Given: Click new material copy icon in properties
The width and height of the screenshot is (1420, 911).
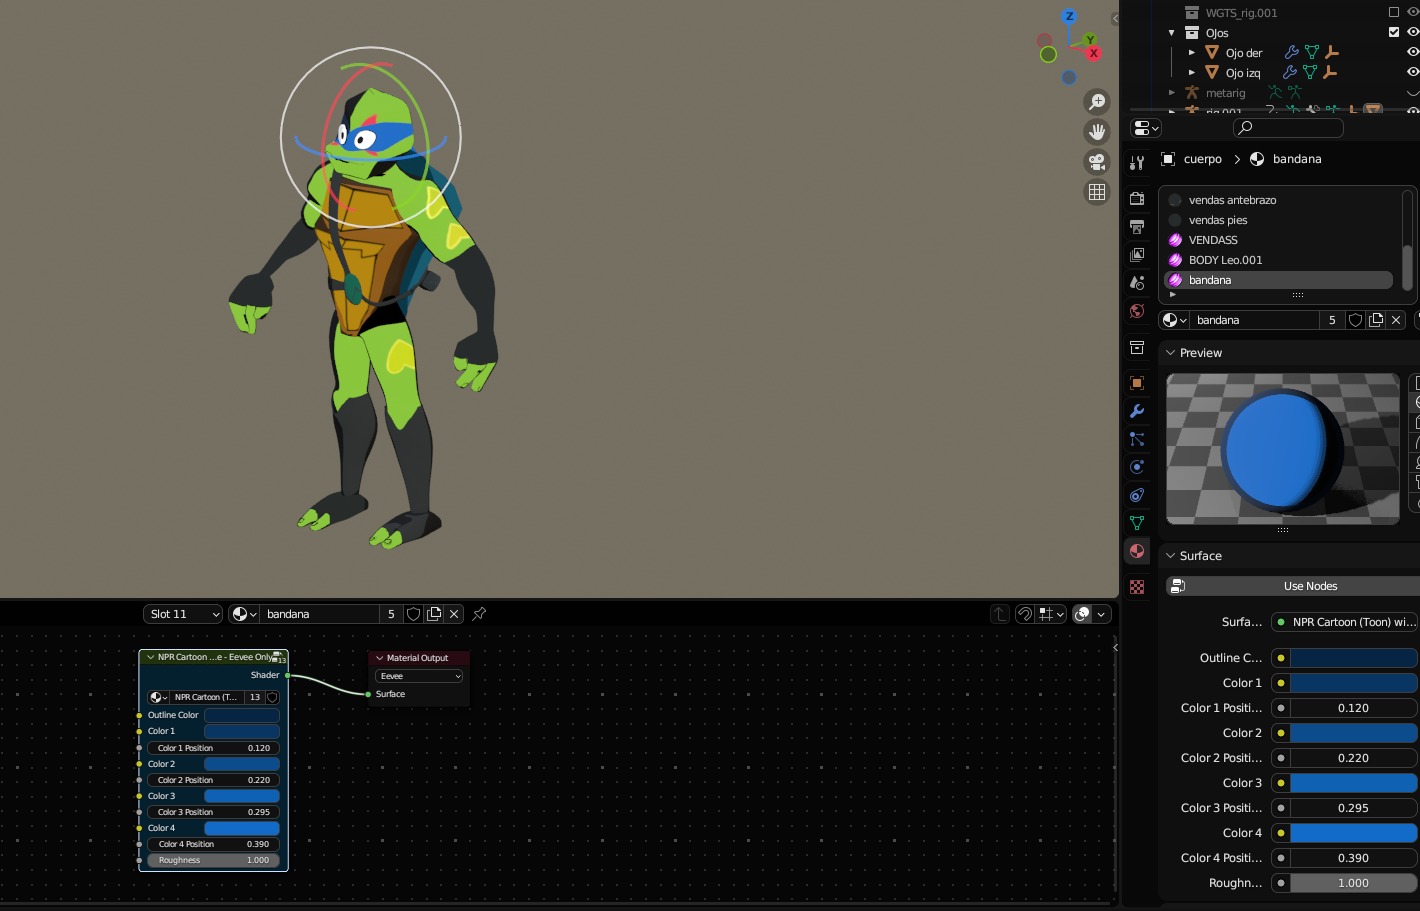Looking at the screenshot, I should (x=1376, y=320).
